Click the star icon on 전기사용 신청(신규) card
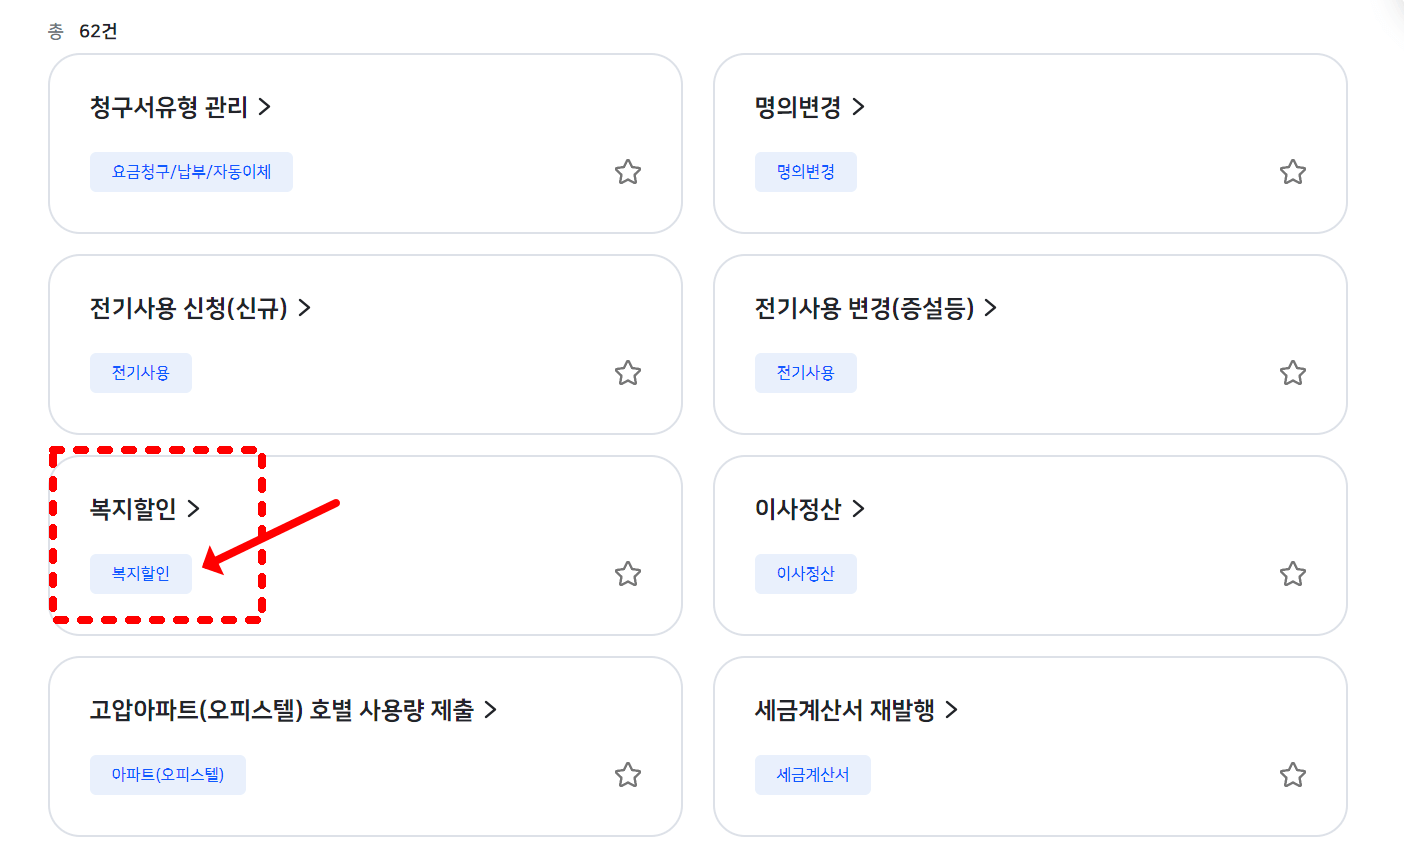 click(628, 372)
